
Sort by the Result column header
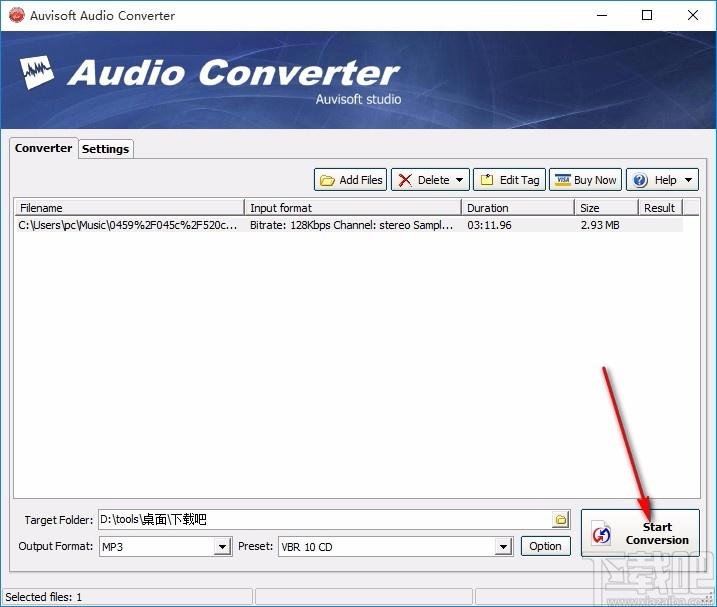(660, 208)
